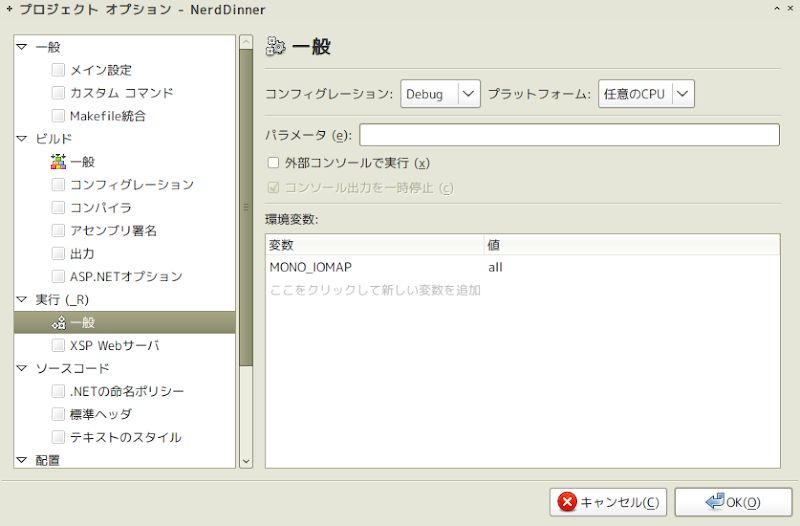Select 出力 in the tree
Screen dimensions: 800x526
point(82,254)
